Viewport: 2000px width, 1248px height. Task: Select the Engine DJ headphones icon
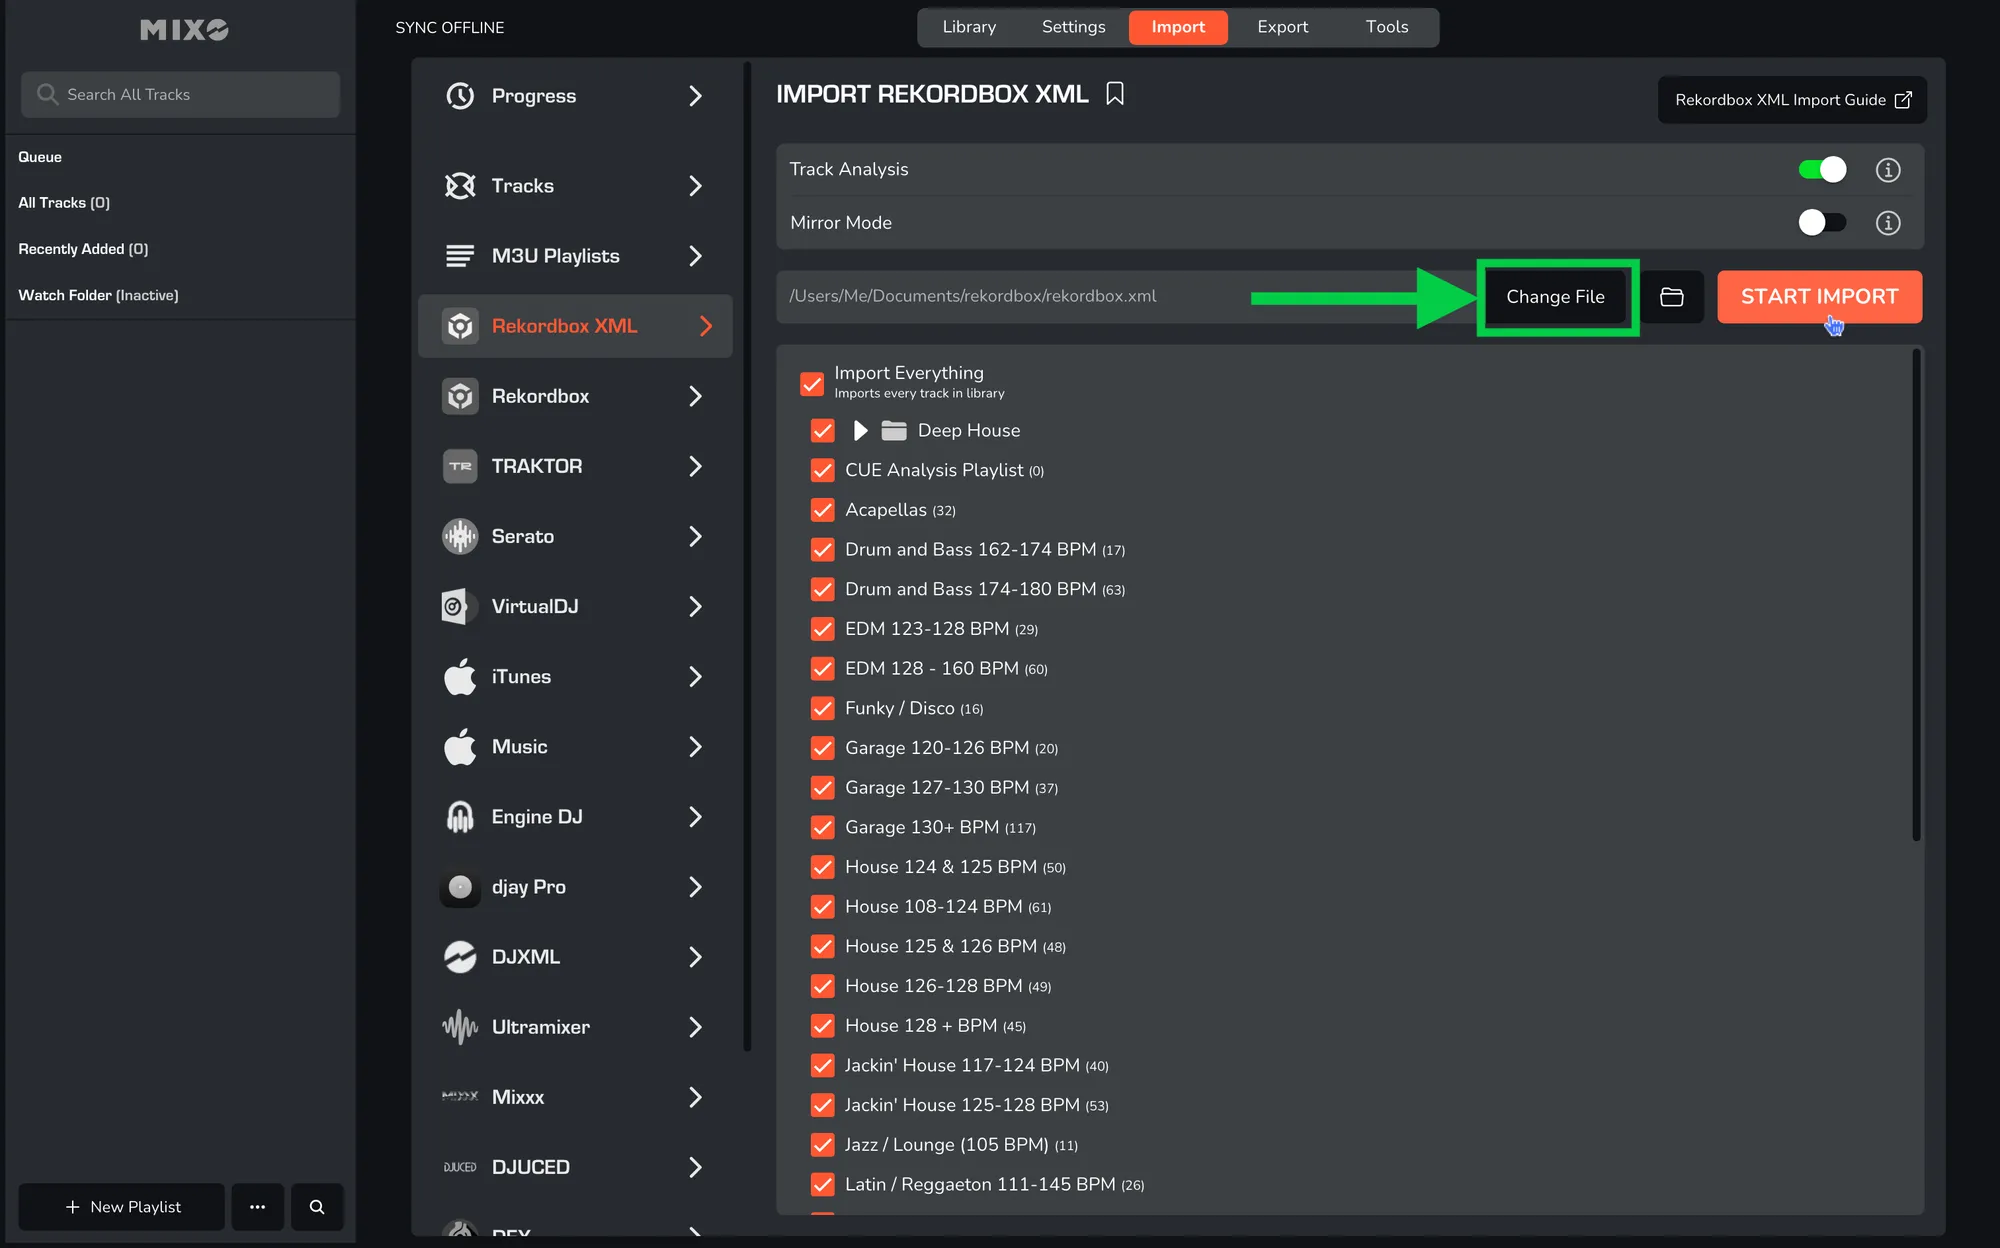click(x=460, y=817)
